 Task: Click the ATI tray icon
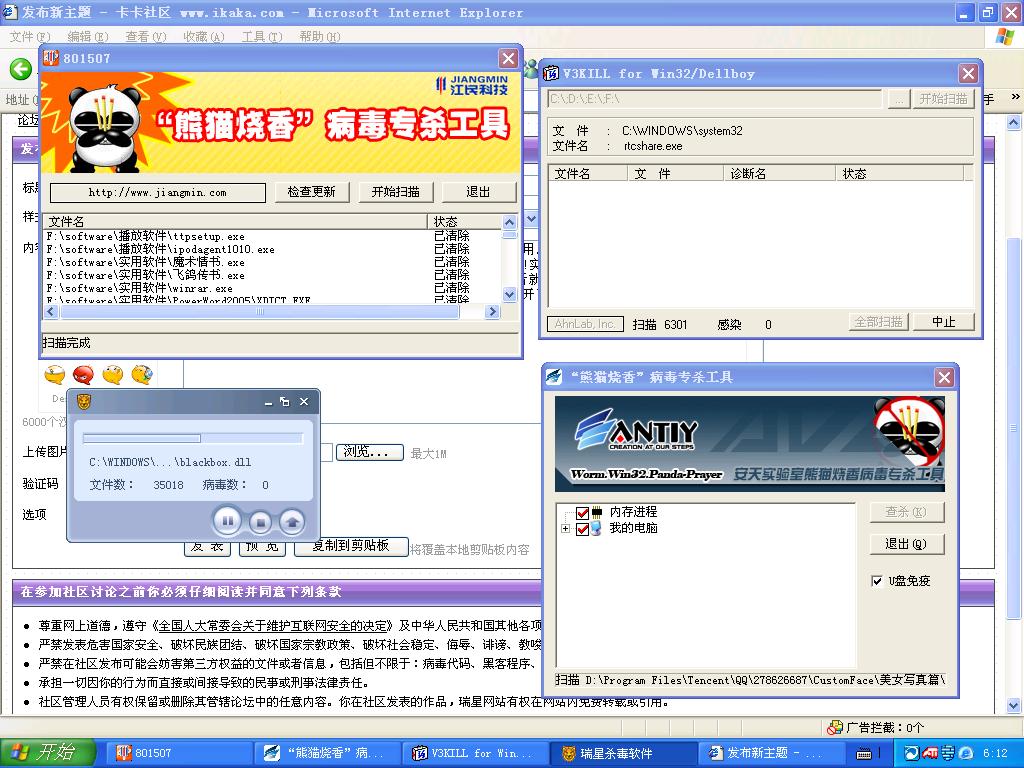930,753
